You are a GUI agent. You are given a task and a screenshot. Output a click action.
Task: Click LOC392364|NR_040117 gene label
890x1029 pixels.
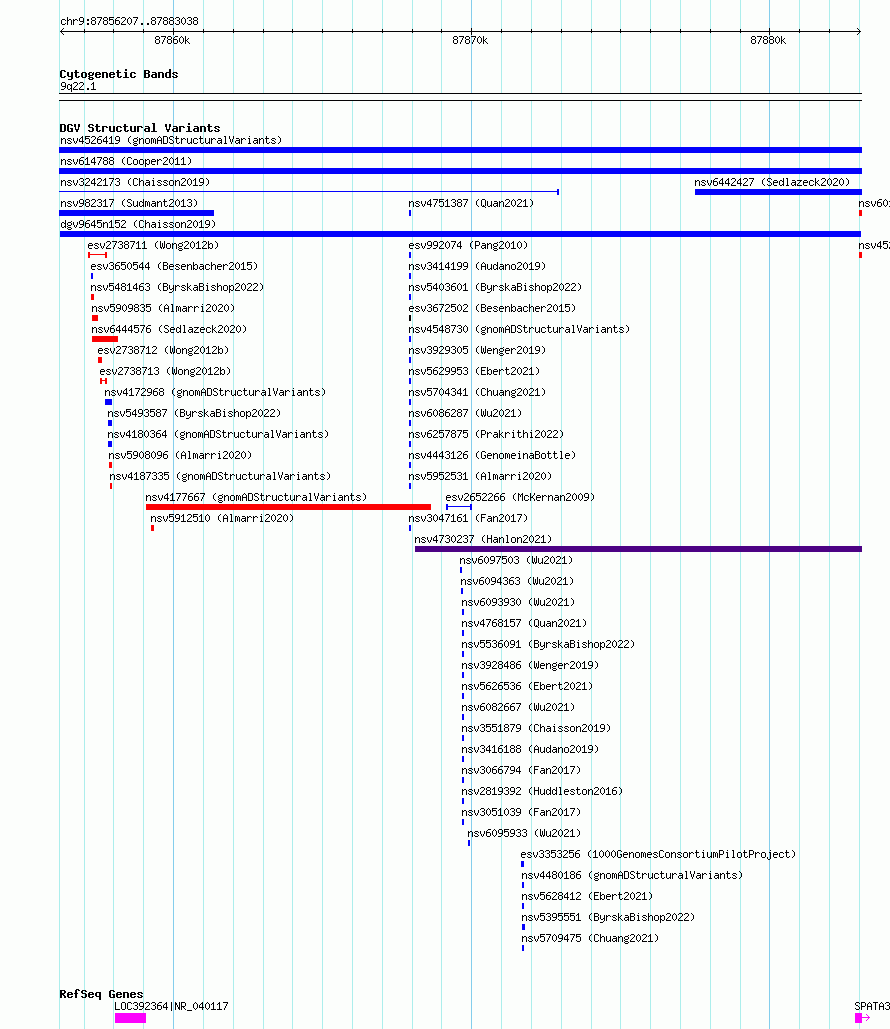171,1006
